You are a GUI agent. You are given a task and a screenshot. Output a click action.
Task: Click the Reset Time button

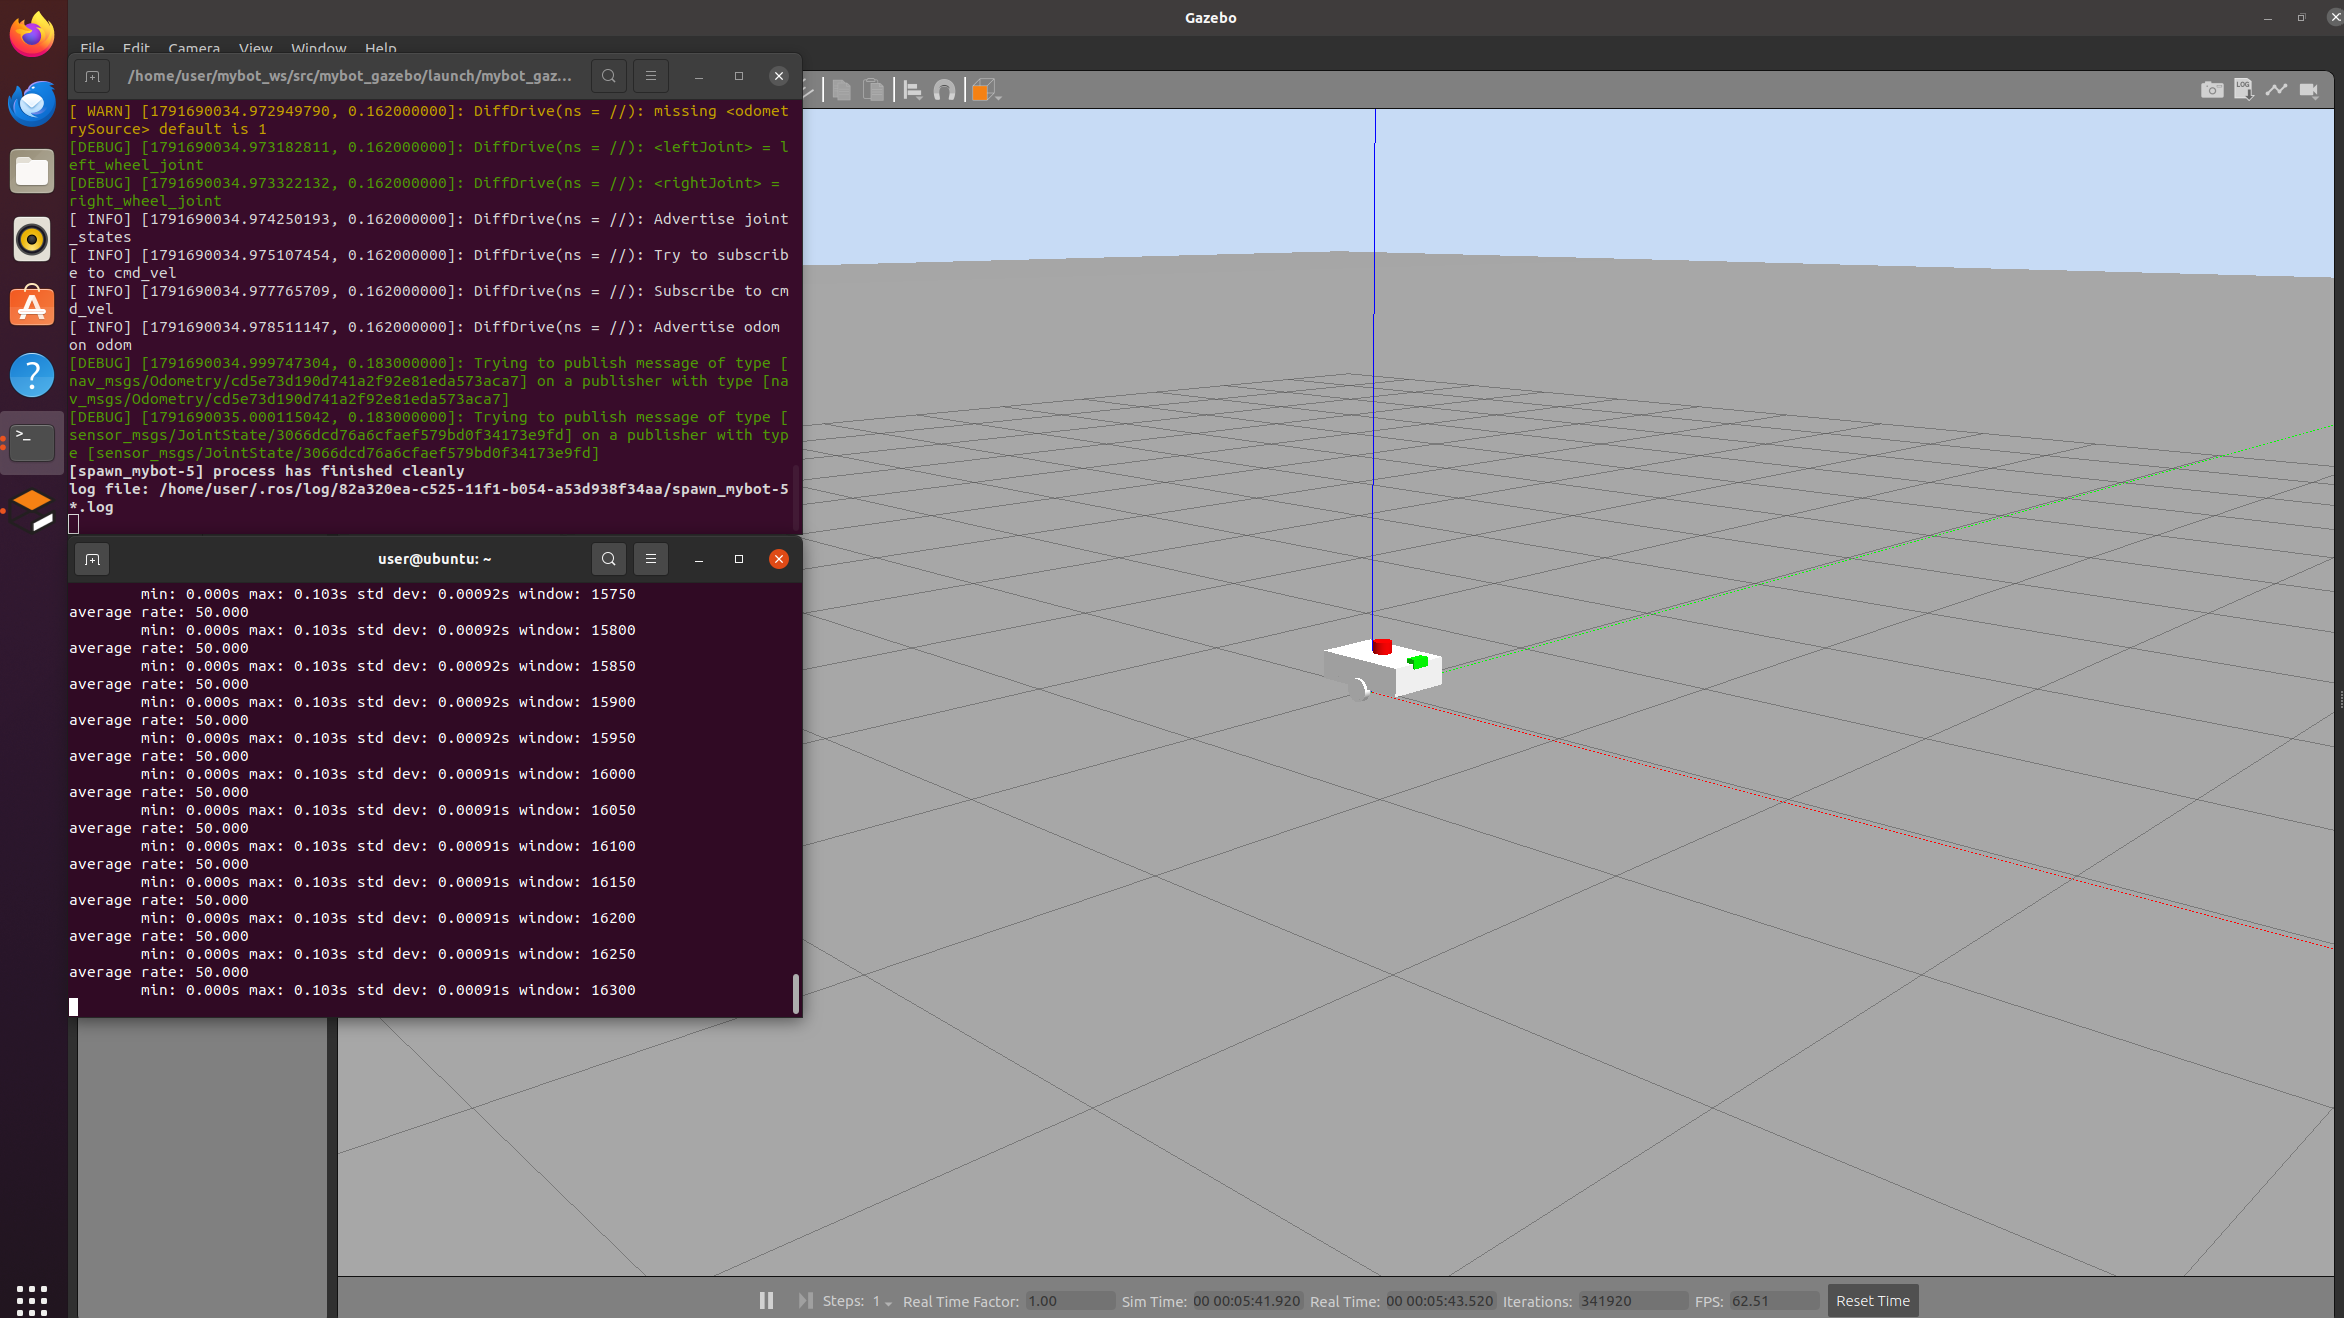(1872, 1300)
